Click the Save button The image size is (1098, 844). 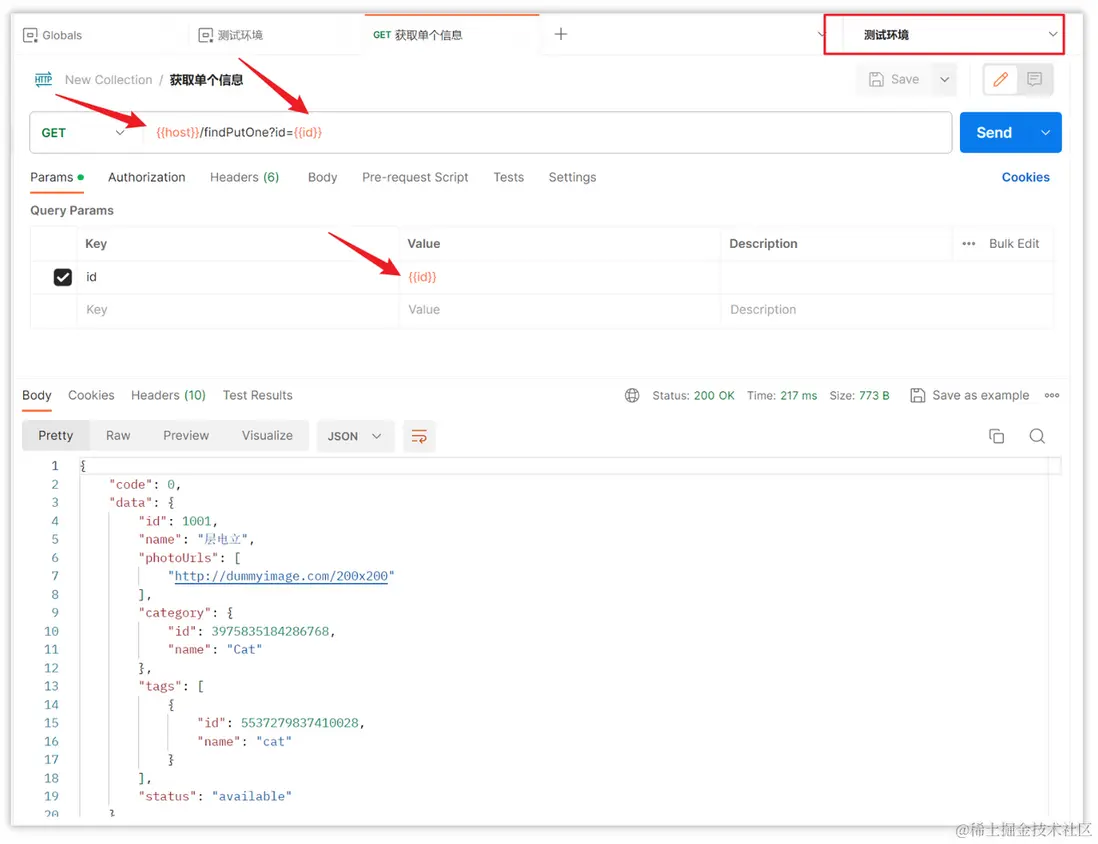pos(894,79)
